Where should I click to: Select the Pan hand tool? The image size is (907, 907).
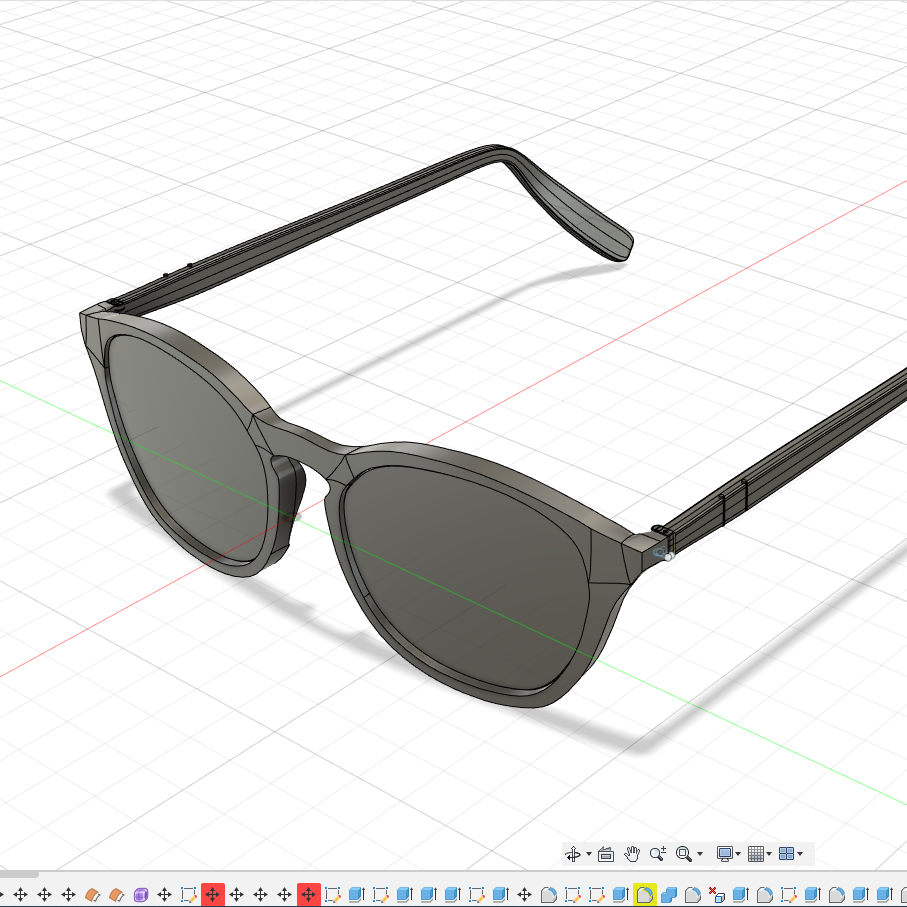click(632, 854)
